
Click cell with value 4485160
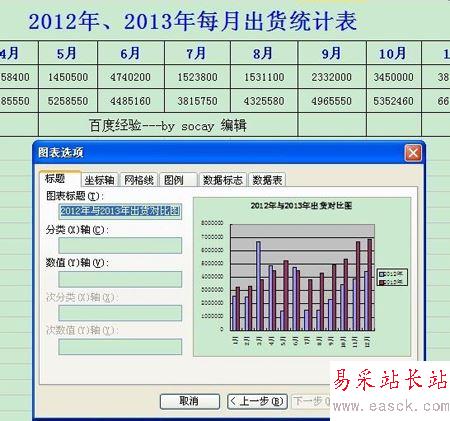[131, 101]
